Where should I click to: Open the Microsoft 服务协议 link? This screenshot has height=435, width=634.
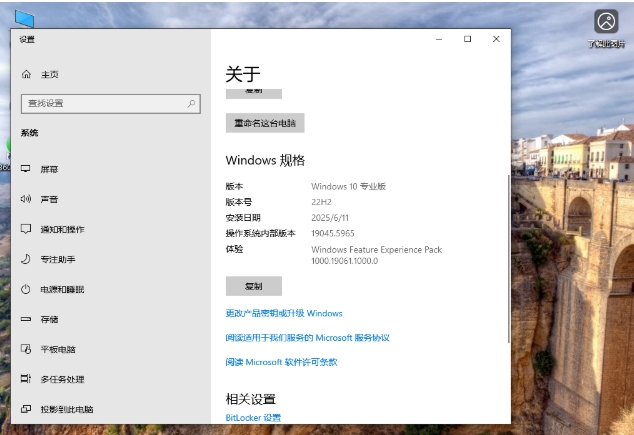(307, 338)
